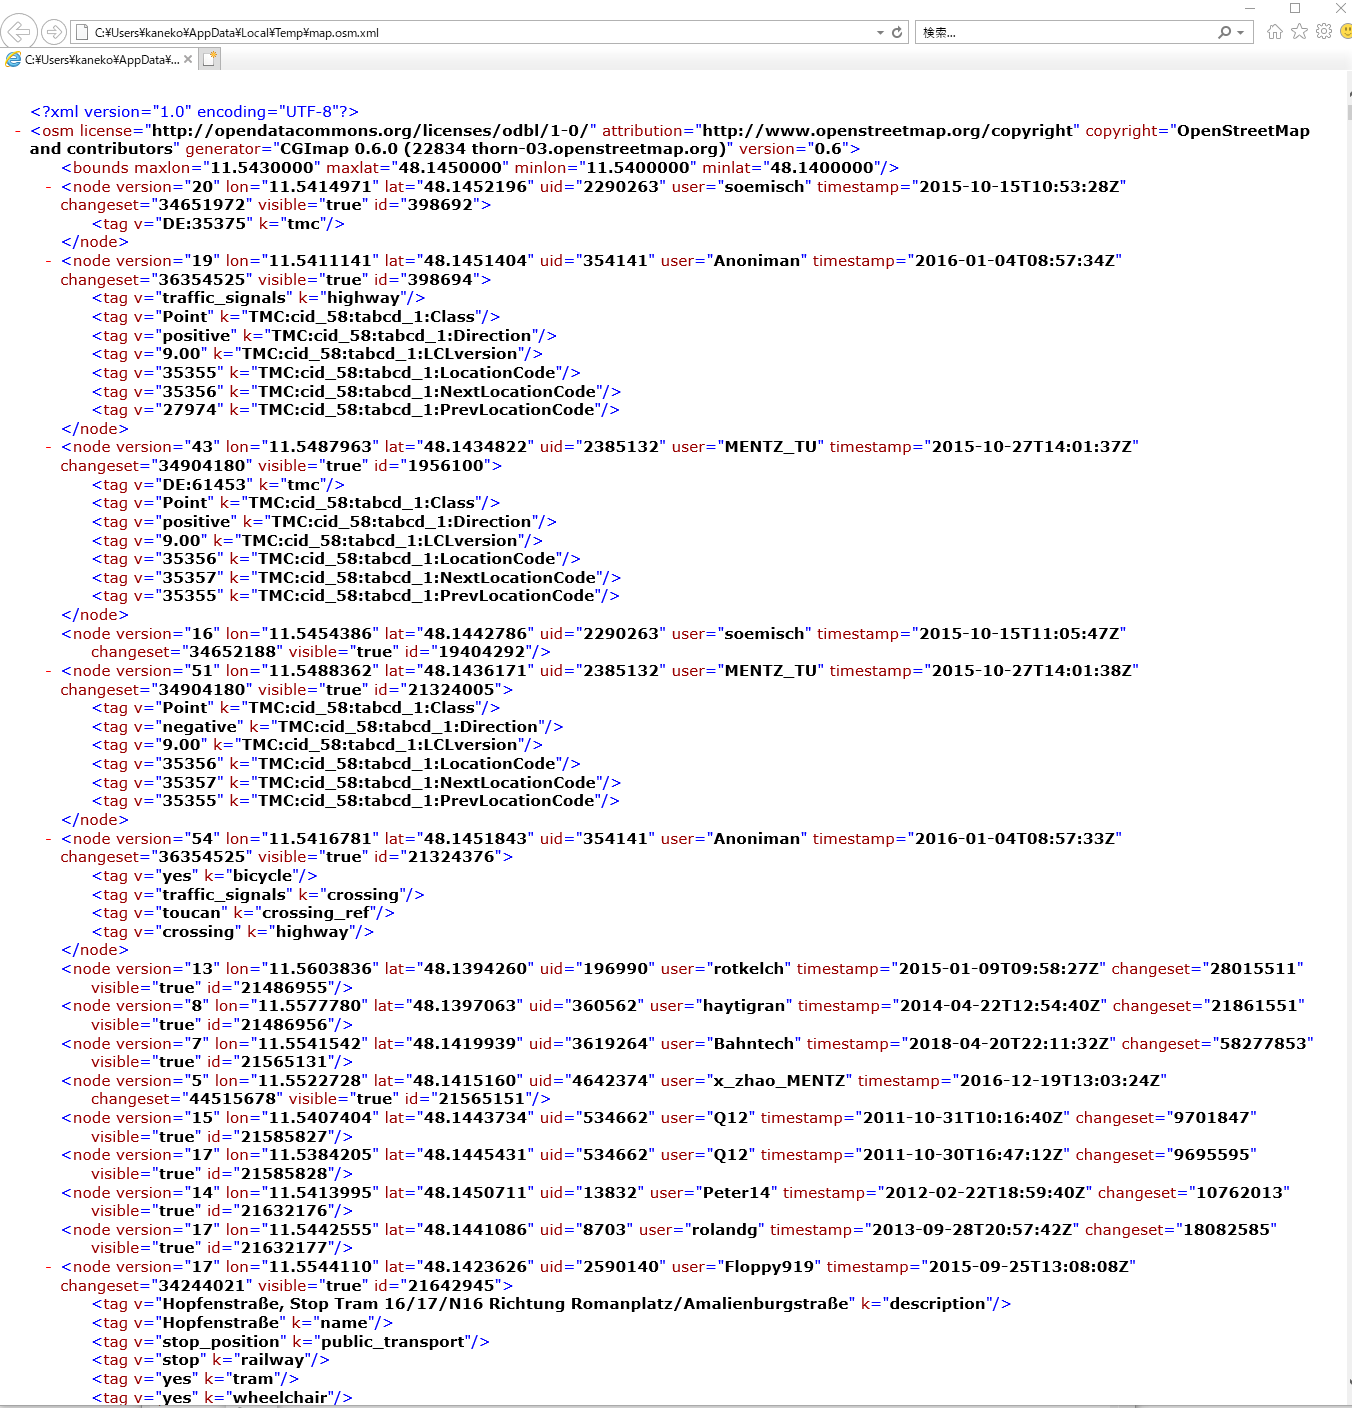Collapse node id 21324376 with lon 11.5416781
The image size is (1352, 1408).
49,839
